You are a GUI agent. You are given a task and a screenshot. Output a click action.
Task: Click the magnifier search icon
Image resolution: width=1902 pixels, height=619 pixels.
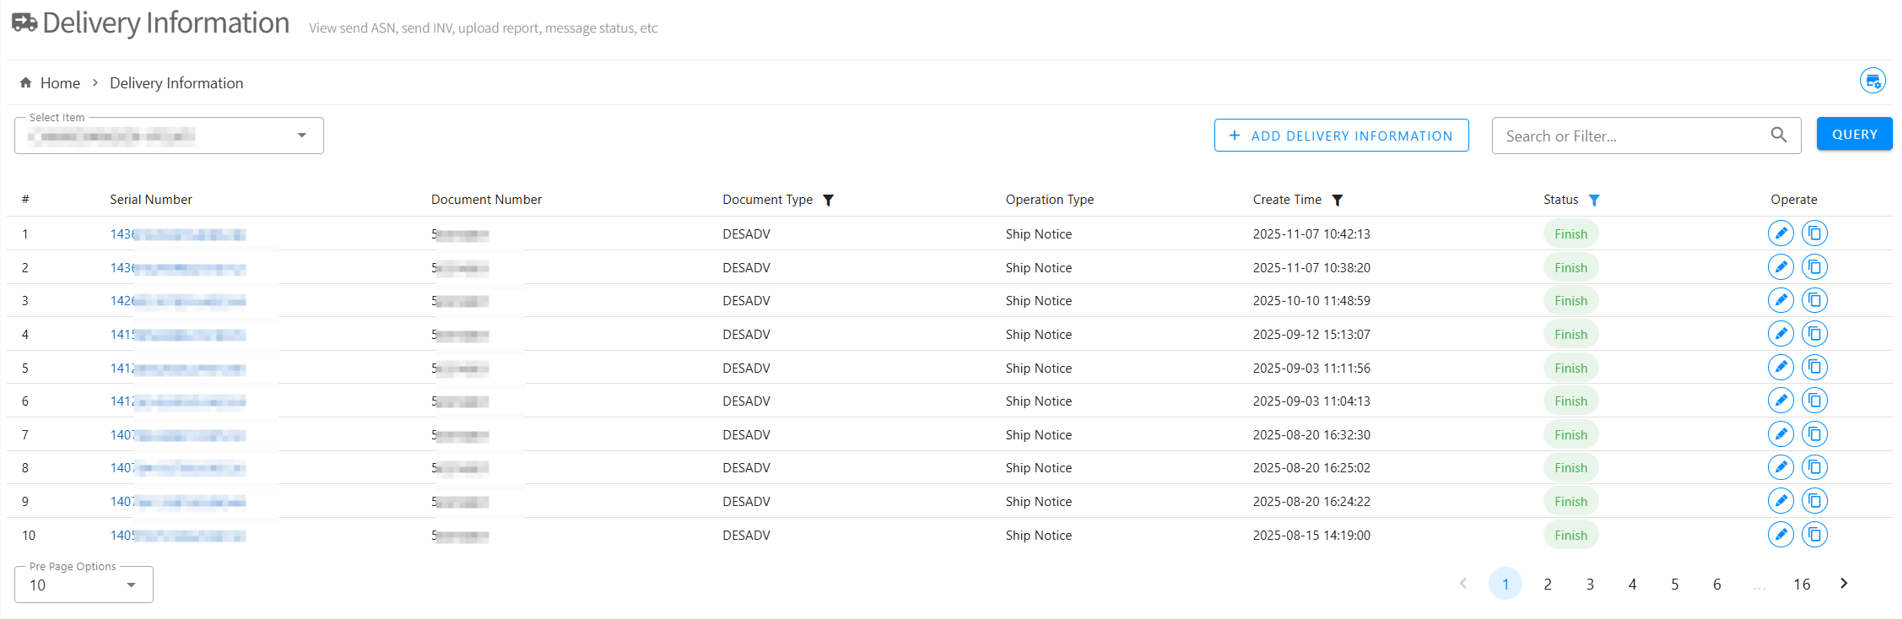pyautogui.click(x=1778, y=135)
